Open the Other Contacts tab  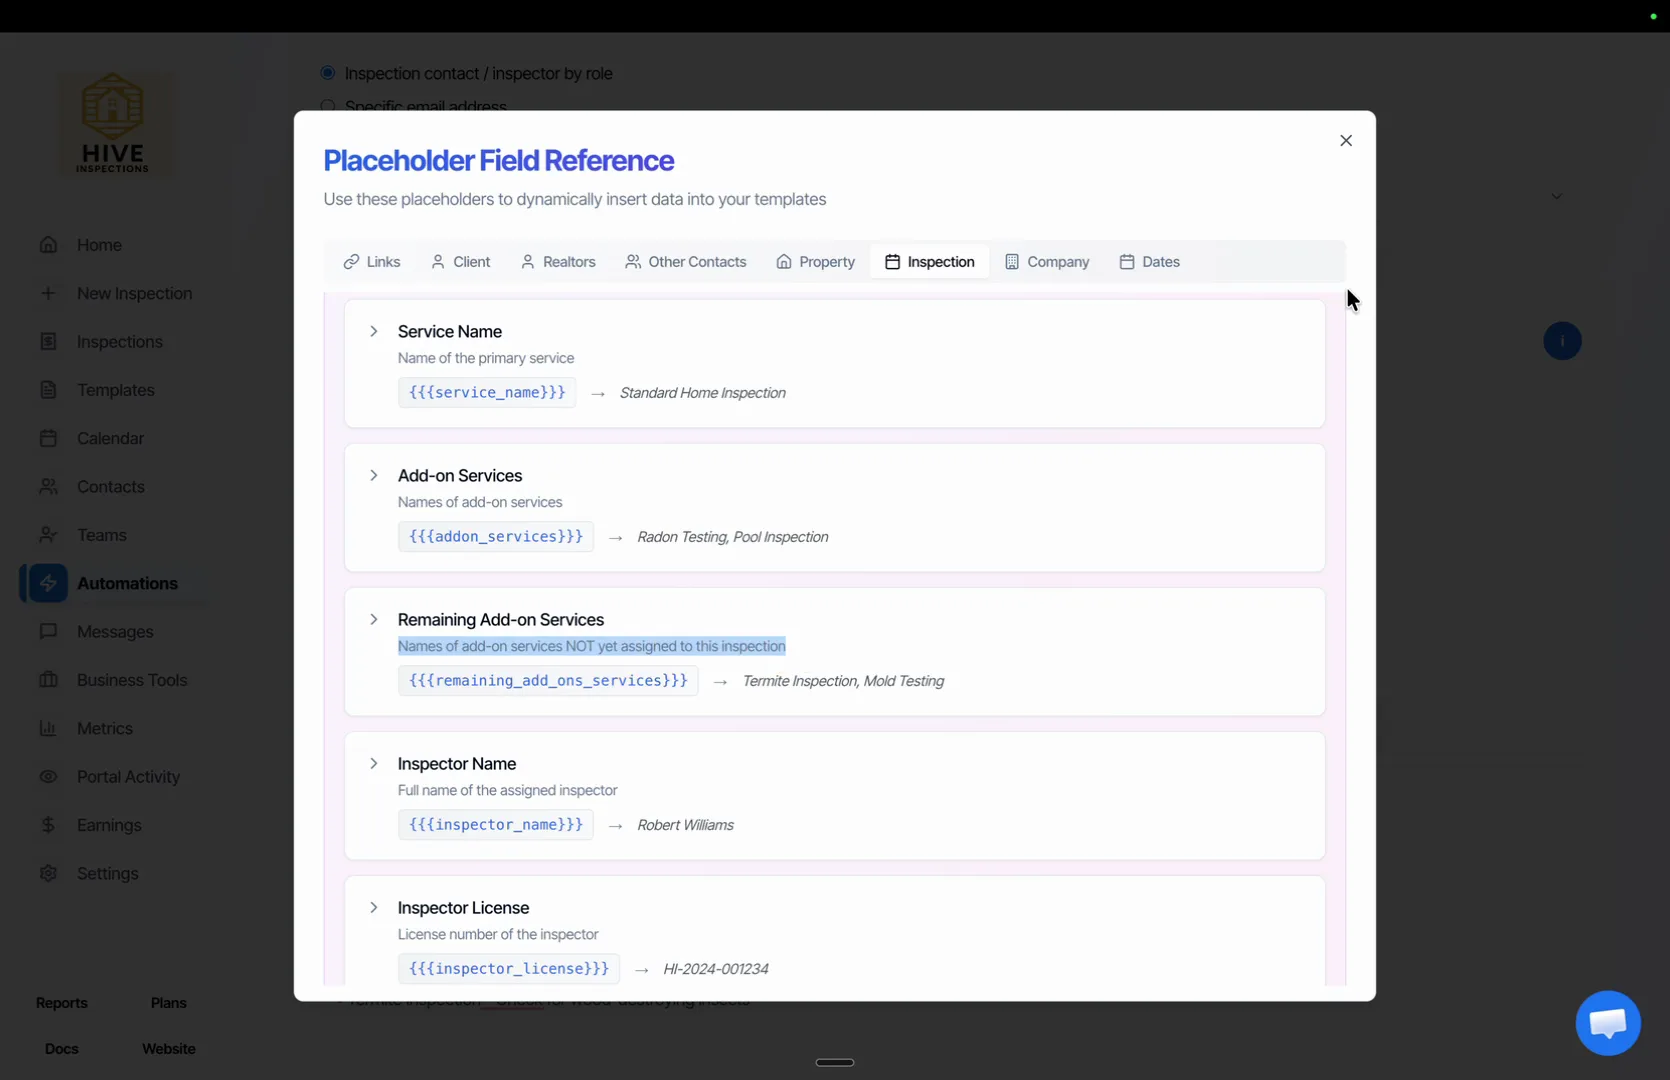click(x=686, y=262)
